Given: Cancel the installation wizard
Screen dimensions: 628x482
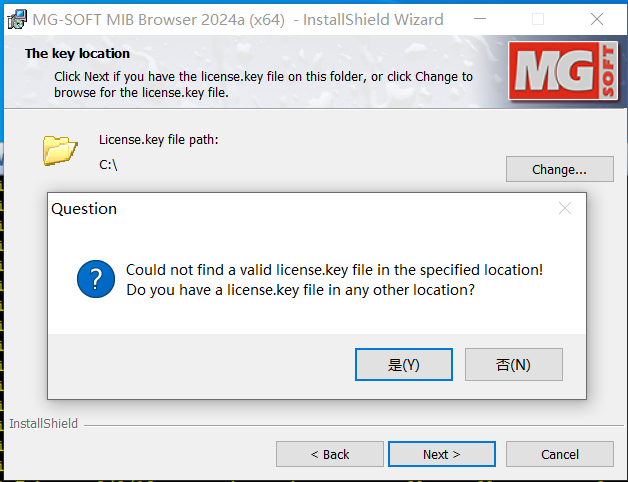Looking at the screenshot, I should [560, 454].
